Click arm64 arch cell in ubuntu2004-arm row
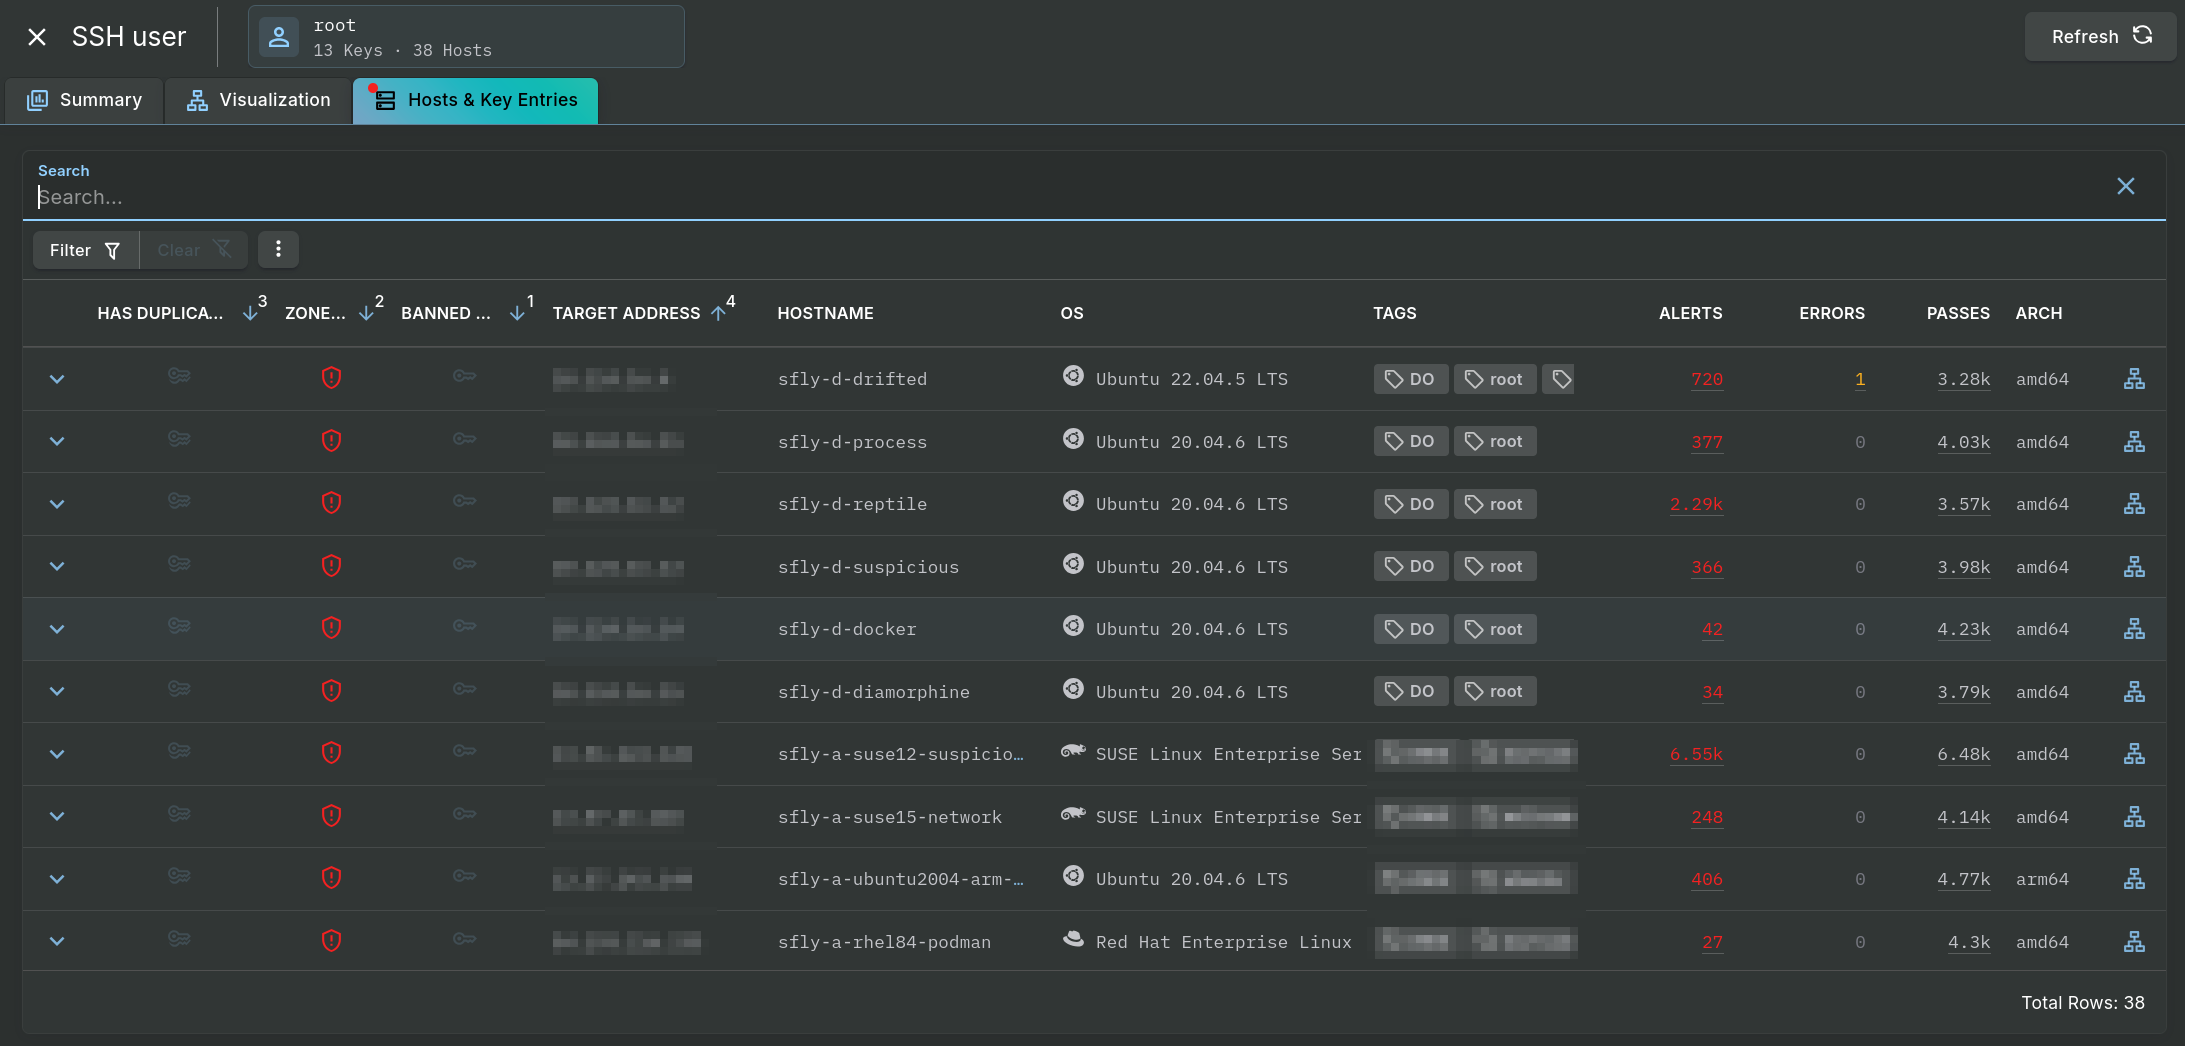The height and width of the screenshot is (1046, 2185). tap(2042, 879)
